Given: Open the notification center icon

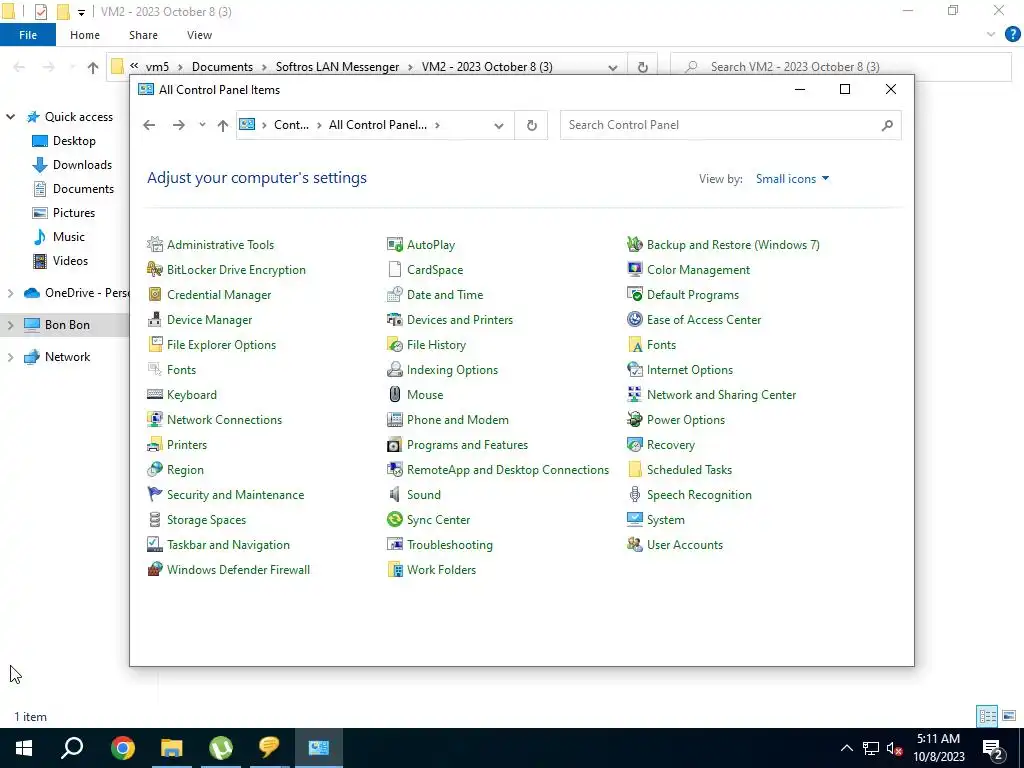Looking at the screenshot, I should (x=993, y=748).
